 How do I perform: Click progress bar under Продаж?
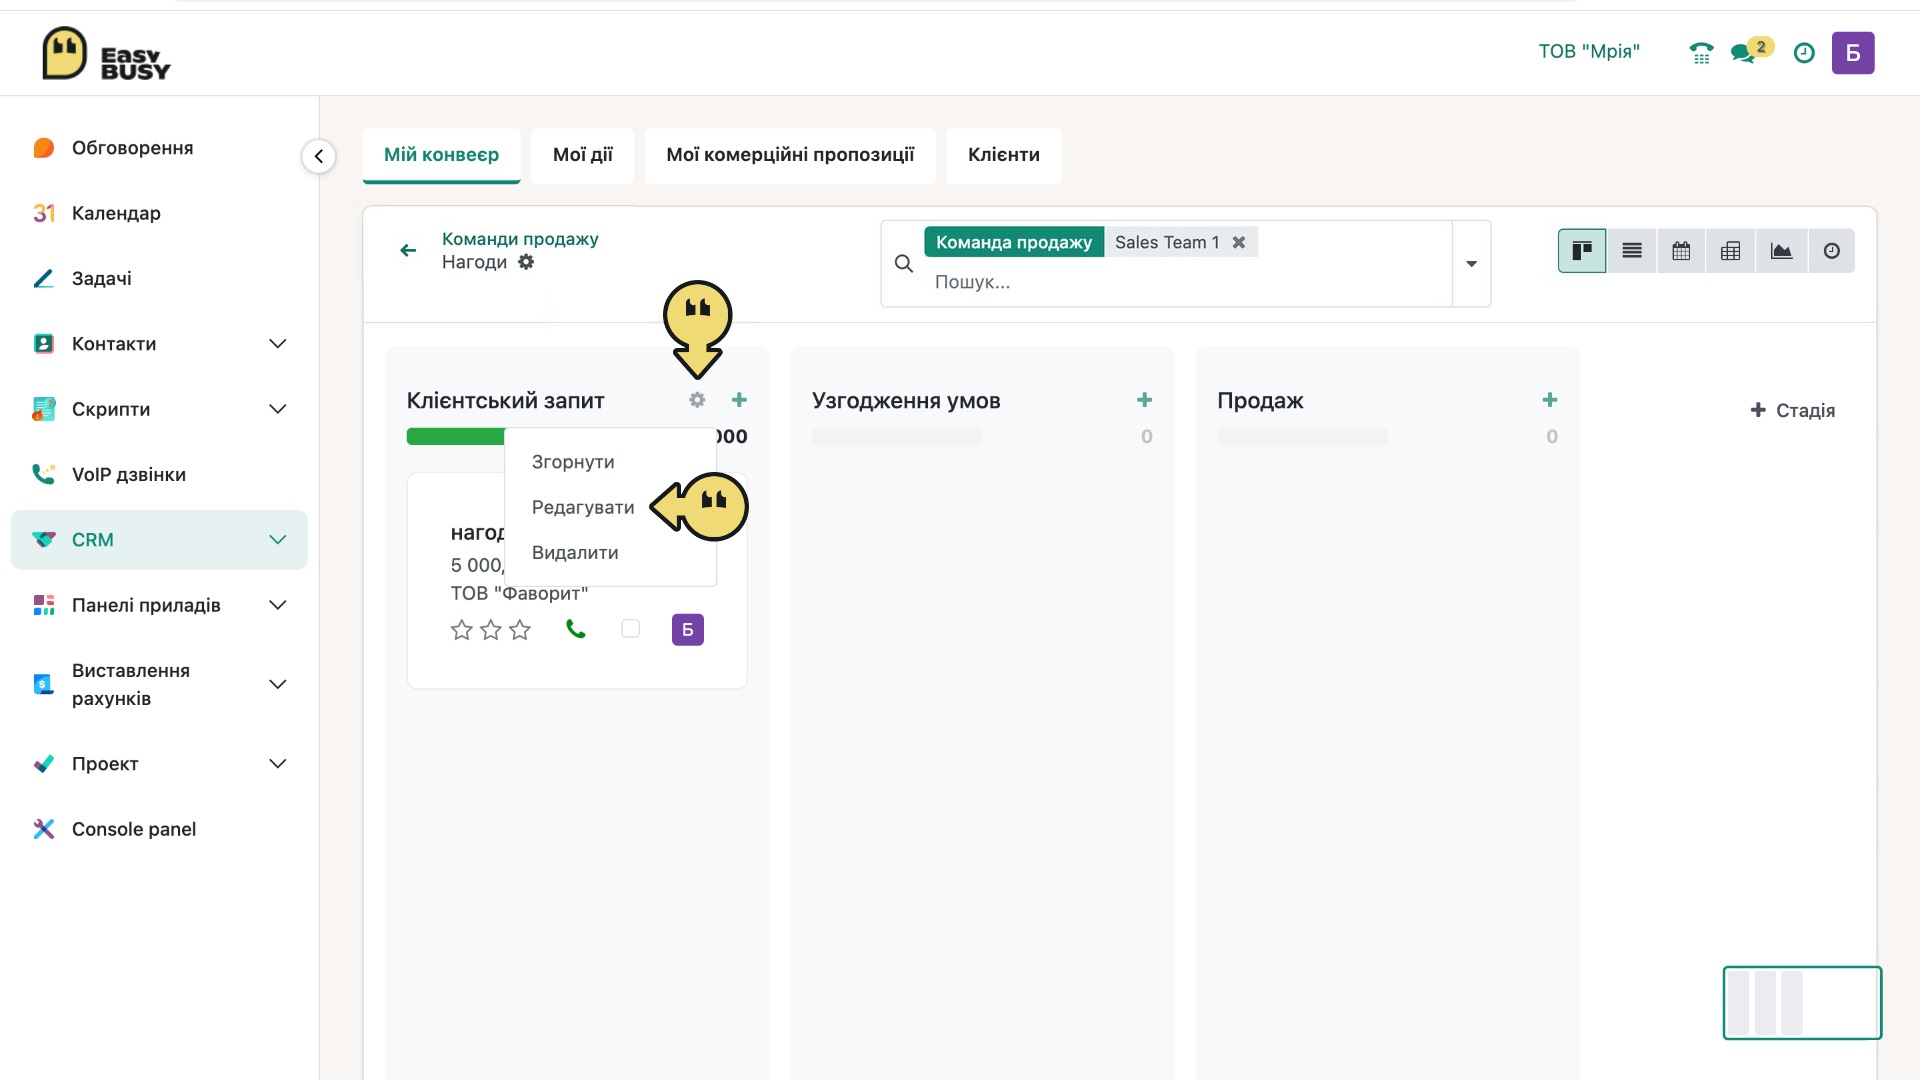1302,436
